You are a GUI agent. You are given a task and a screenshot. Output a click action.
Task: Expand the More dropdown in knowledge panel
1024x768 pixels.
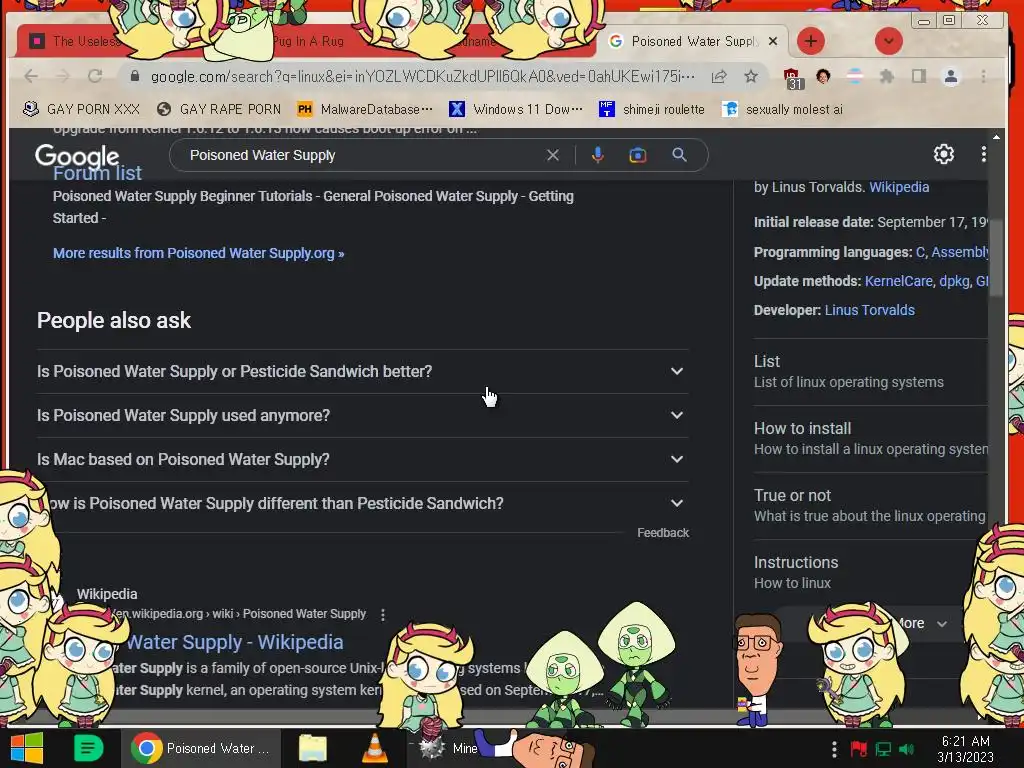pos(922,624)
